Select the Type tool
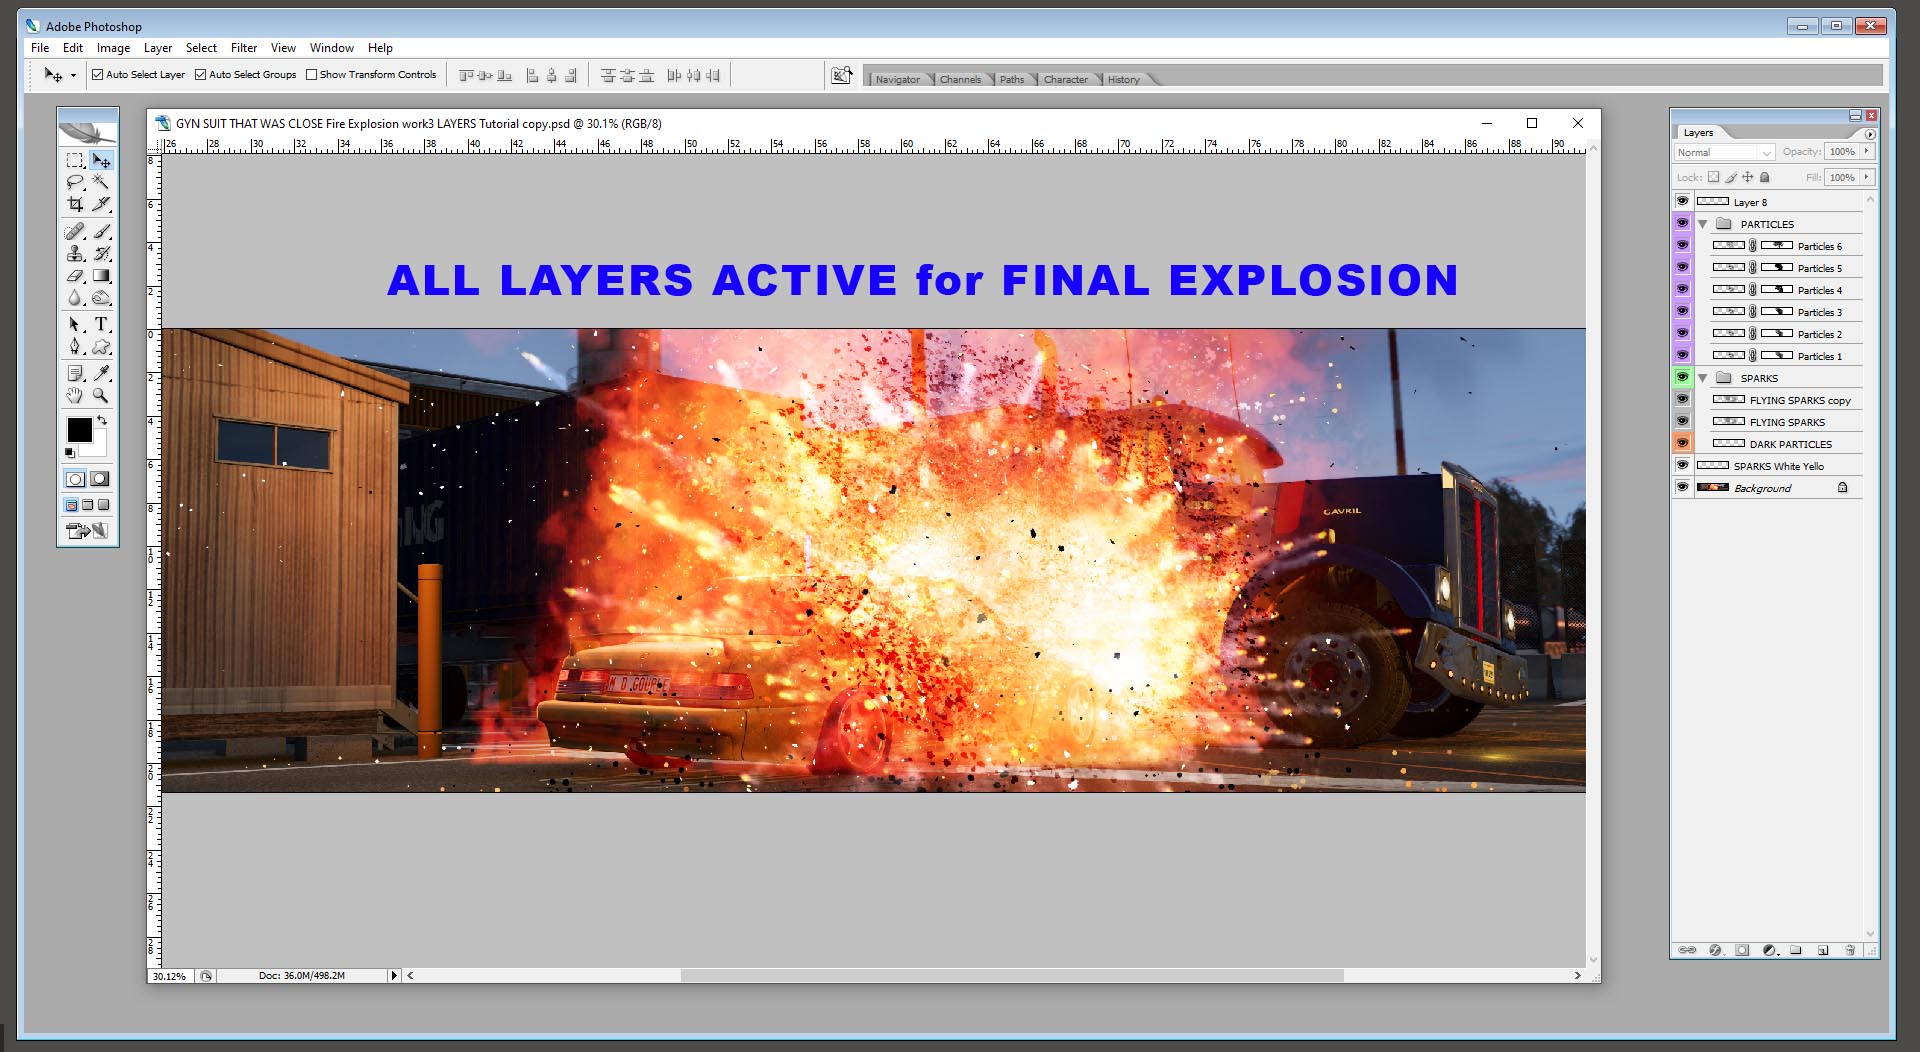 pyautogui.click(x=101, y=324)
